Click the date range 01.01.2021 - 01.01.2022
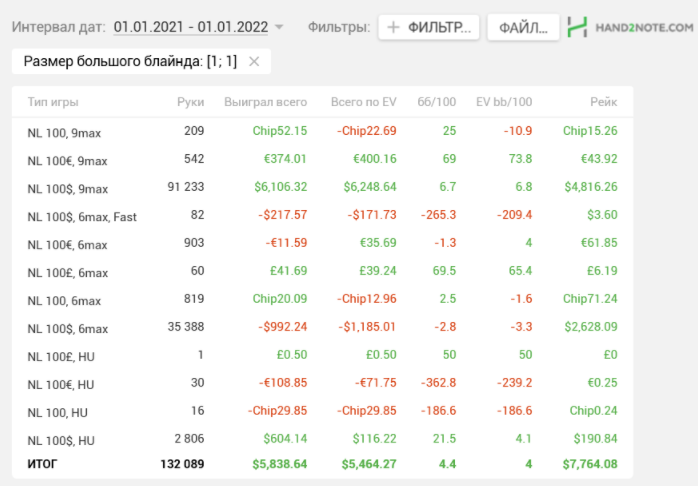Image resolution: width=698 pixels, height=486 pixels. (x=192, y=27)
